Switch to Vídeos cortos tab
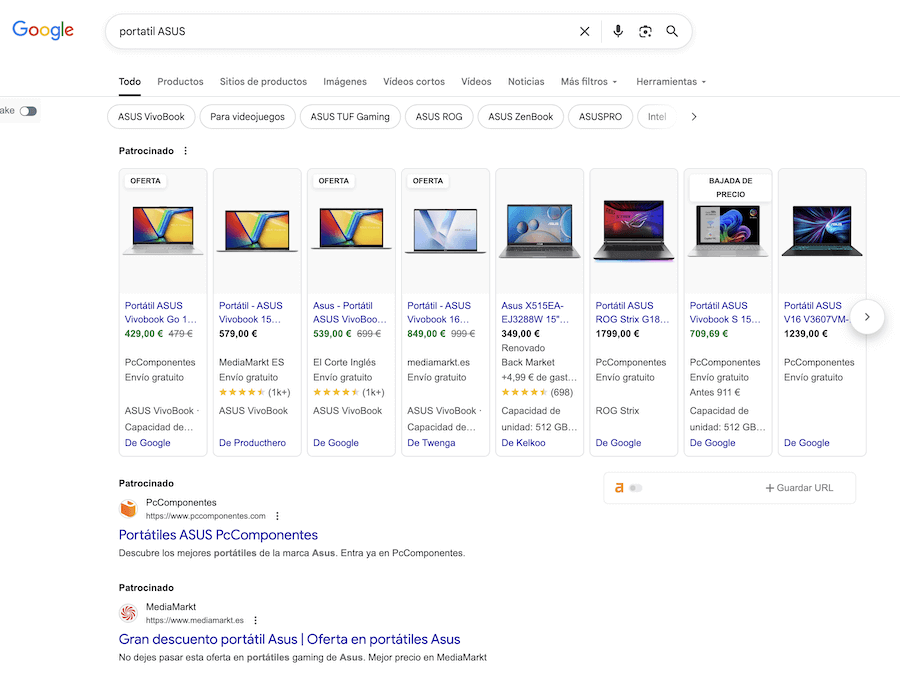The image size is (900, 678). pyautogui.click(x=414, y=82)
